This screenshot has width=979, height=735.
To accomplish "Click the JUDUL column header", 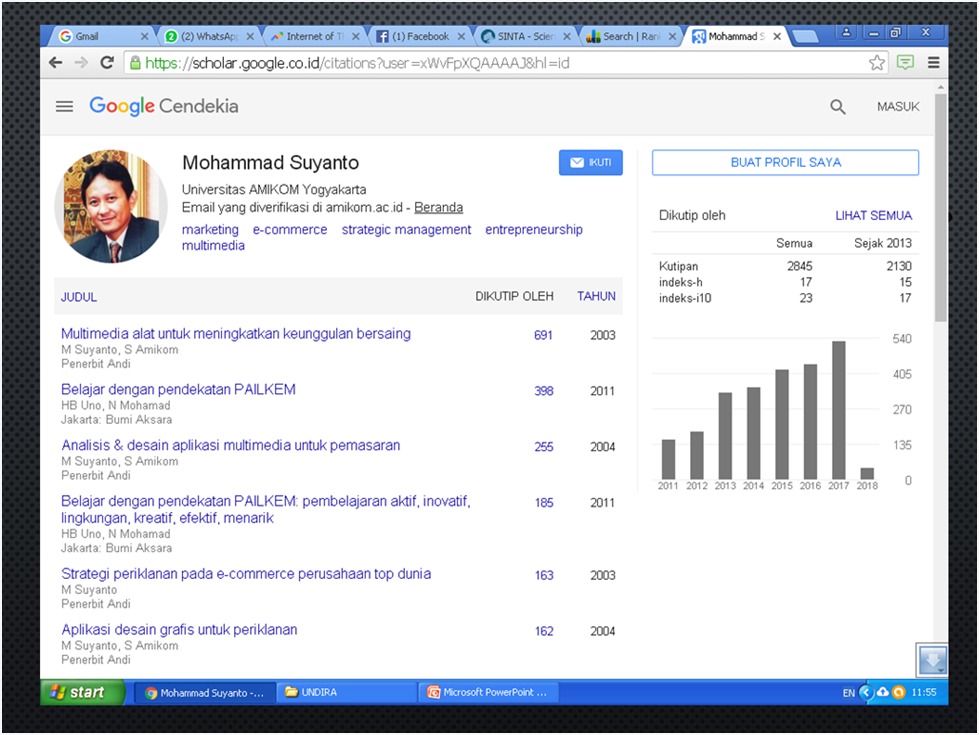I will [x=79, y=297].
